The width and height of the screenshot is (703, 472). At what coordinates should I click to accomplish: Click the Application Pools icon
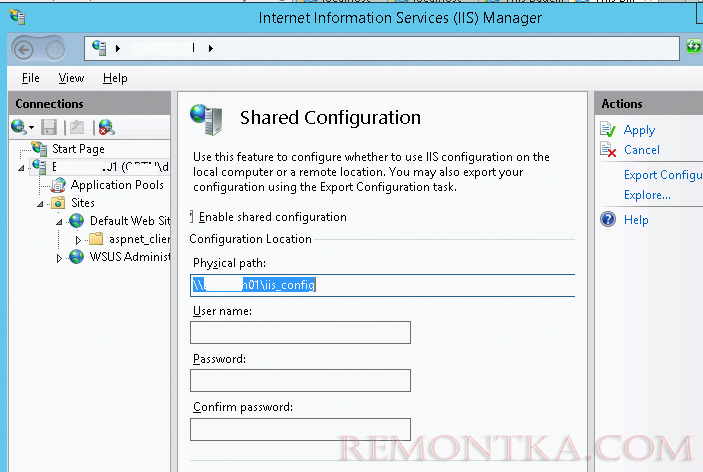[58, 185]
